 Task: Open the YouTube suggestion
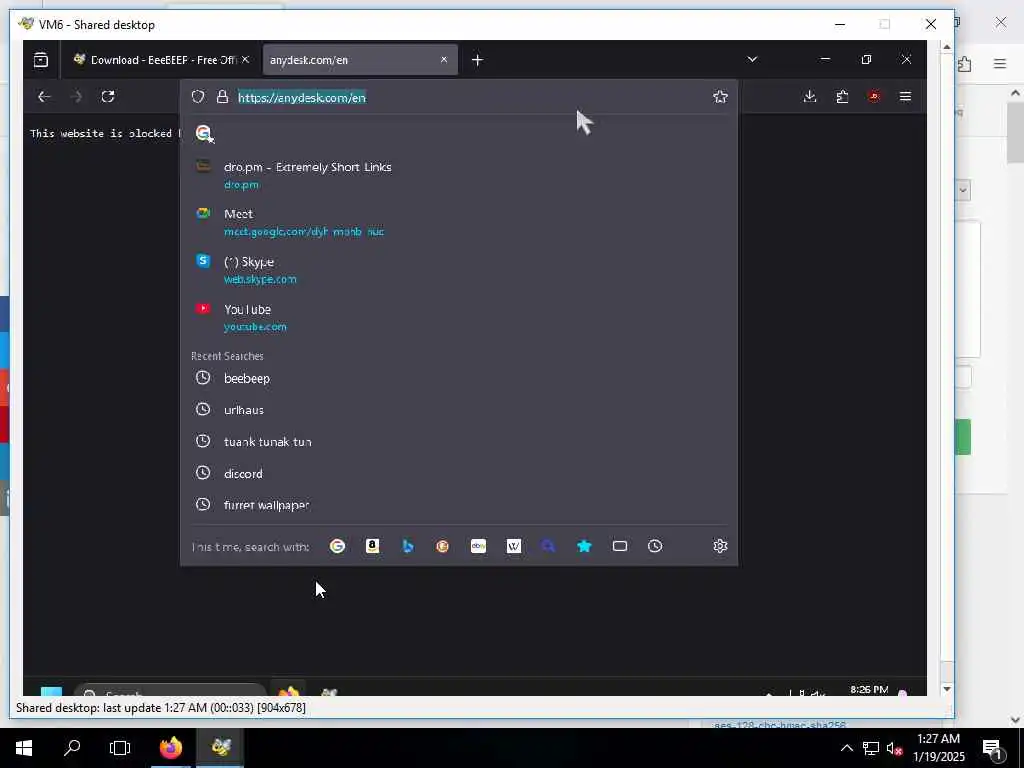[x=459, y=317]
